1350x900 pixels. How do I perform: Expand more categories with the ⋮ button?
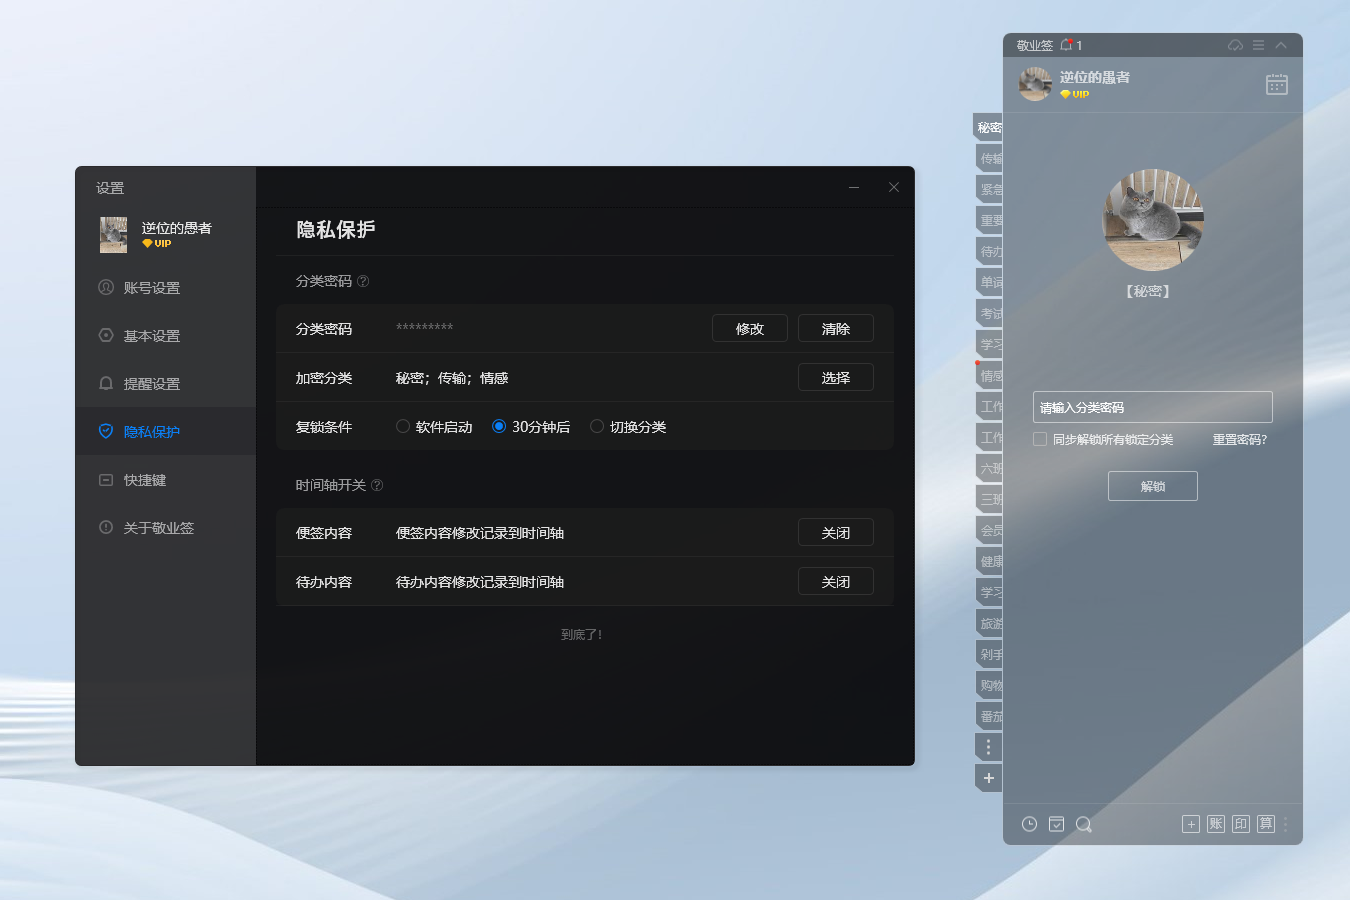click(x=988, y=746)
